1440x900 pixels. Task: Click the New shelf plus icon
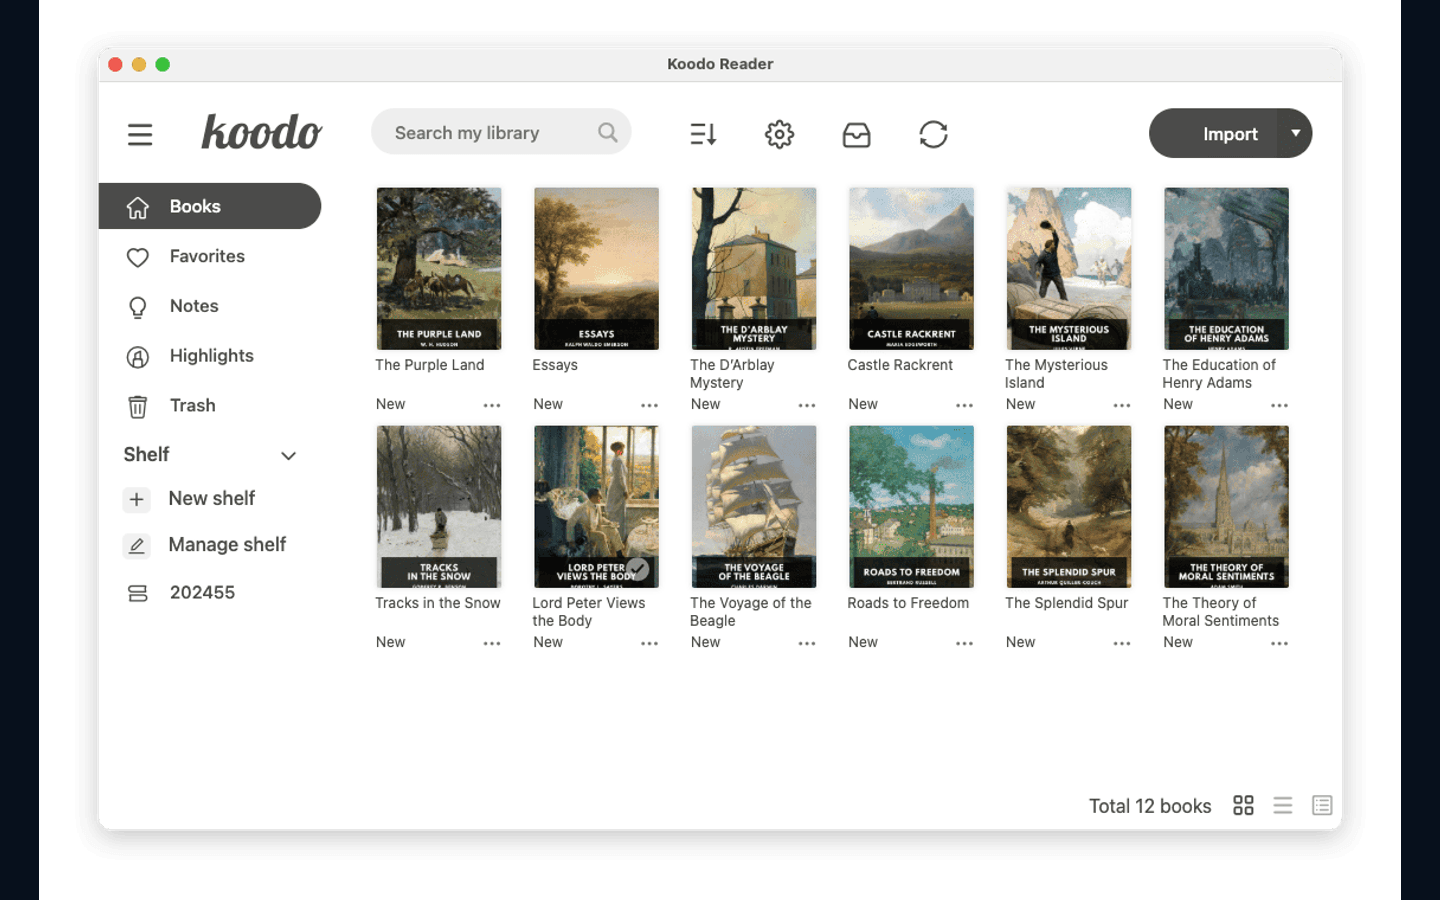[137, 499]
